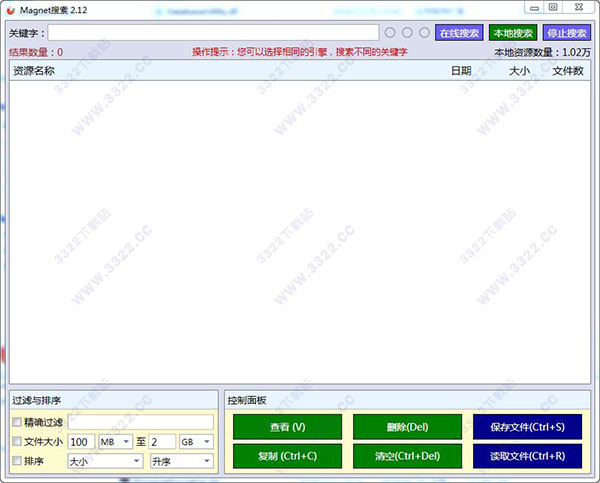Enable the 精确过滤 checkbox
600x483 pixels.
(17, 422)
